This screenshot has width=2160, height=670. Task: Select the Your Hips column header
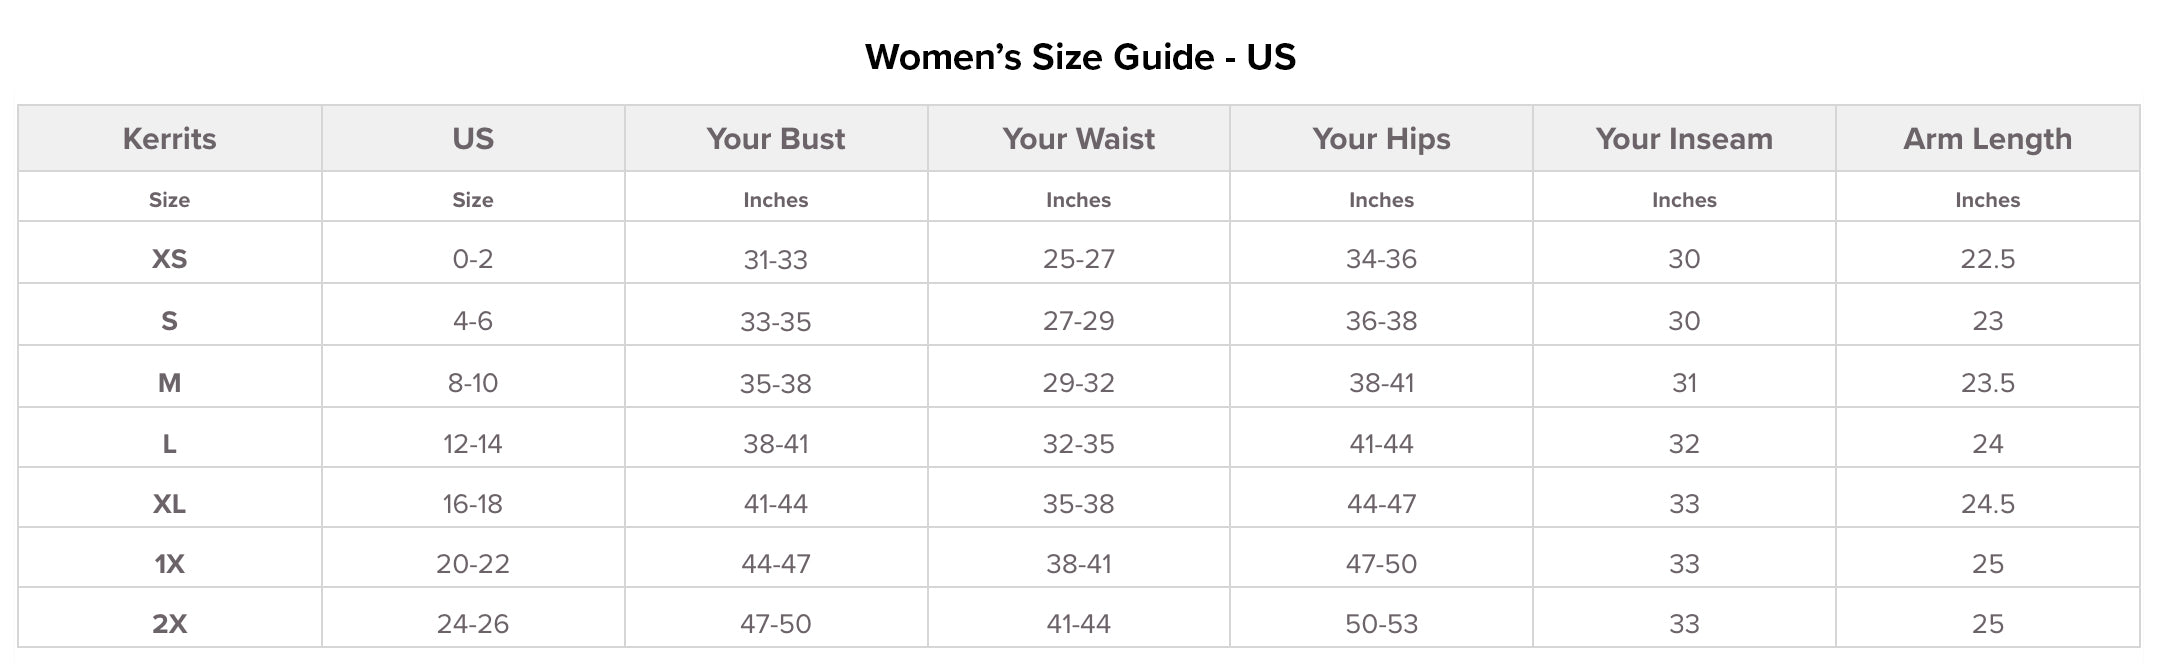click(x=1381, y=139)
